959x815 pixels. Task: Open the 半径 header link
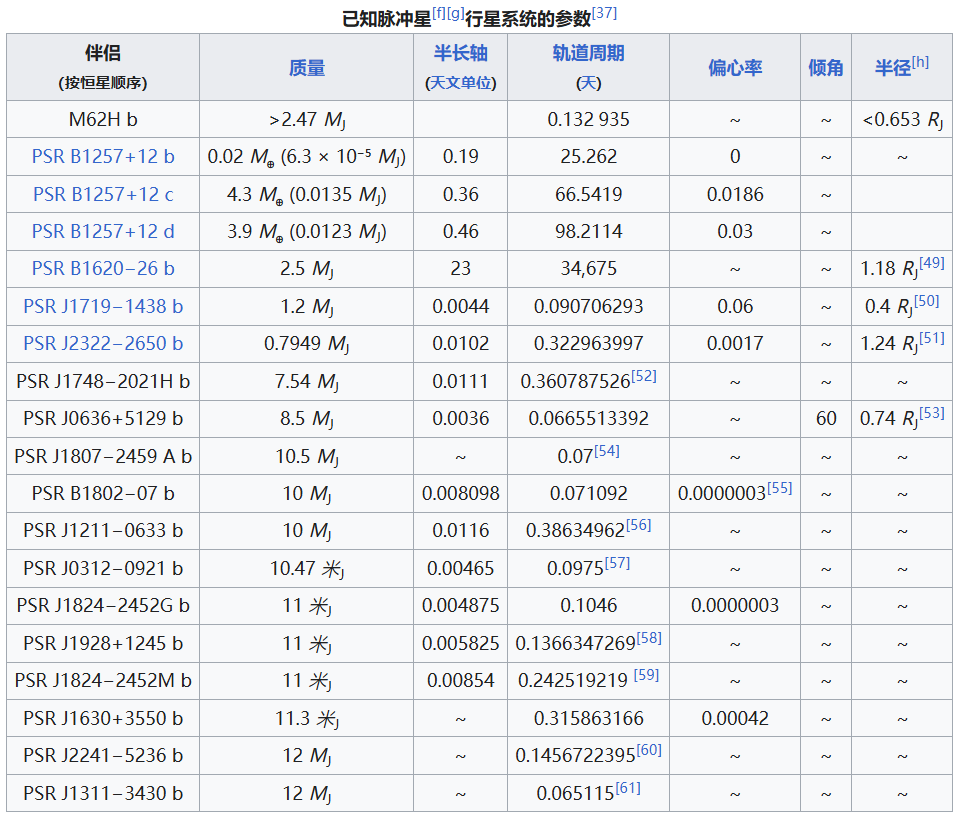(x=892, y=67)
